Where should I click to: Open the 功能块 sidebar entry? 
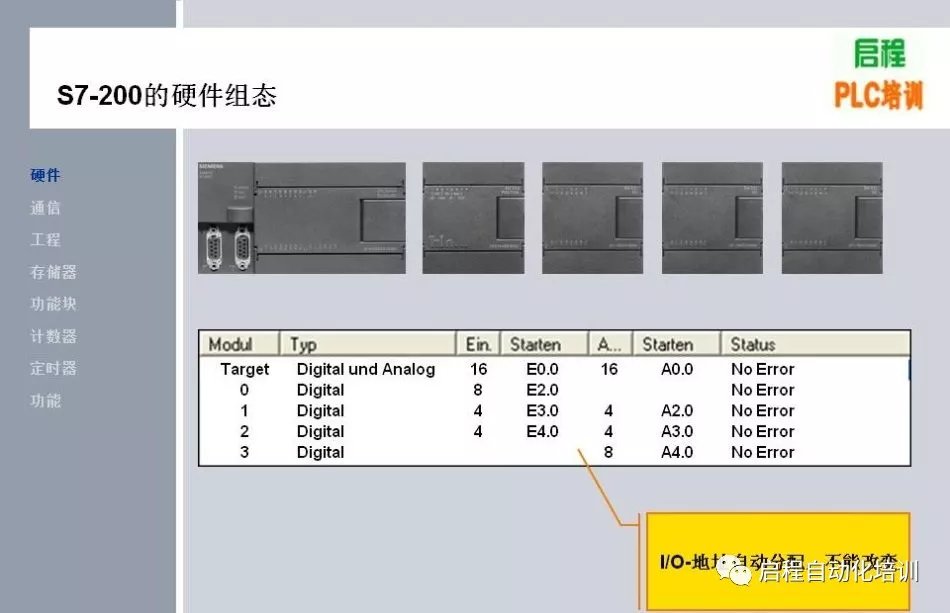[53, 304]
